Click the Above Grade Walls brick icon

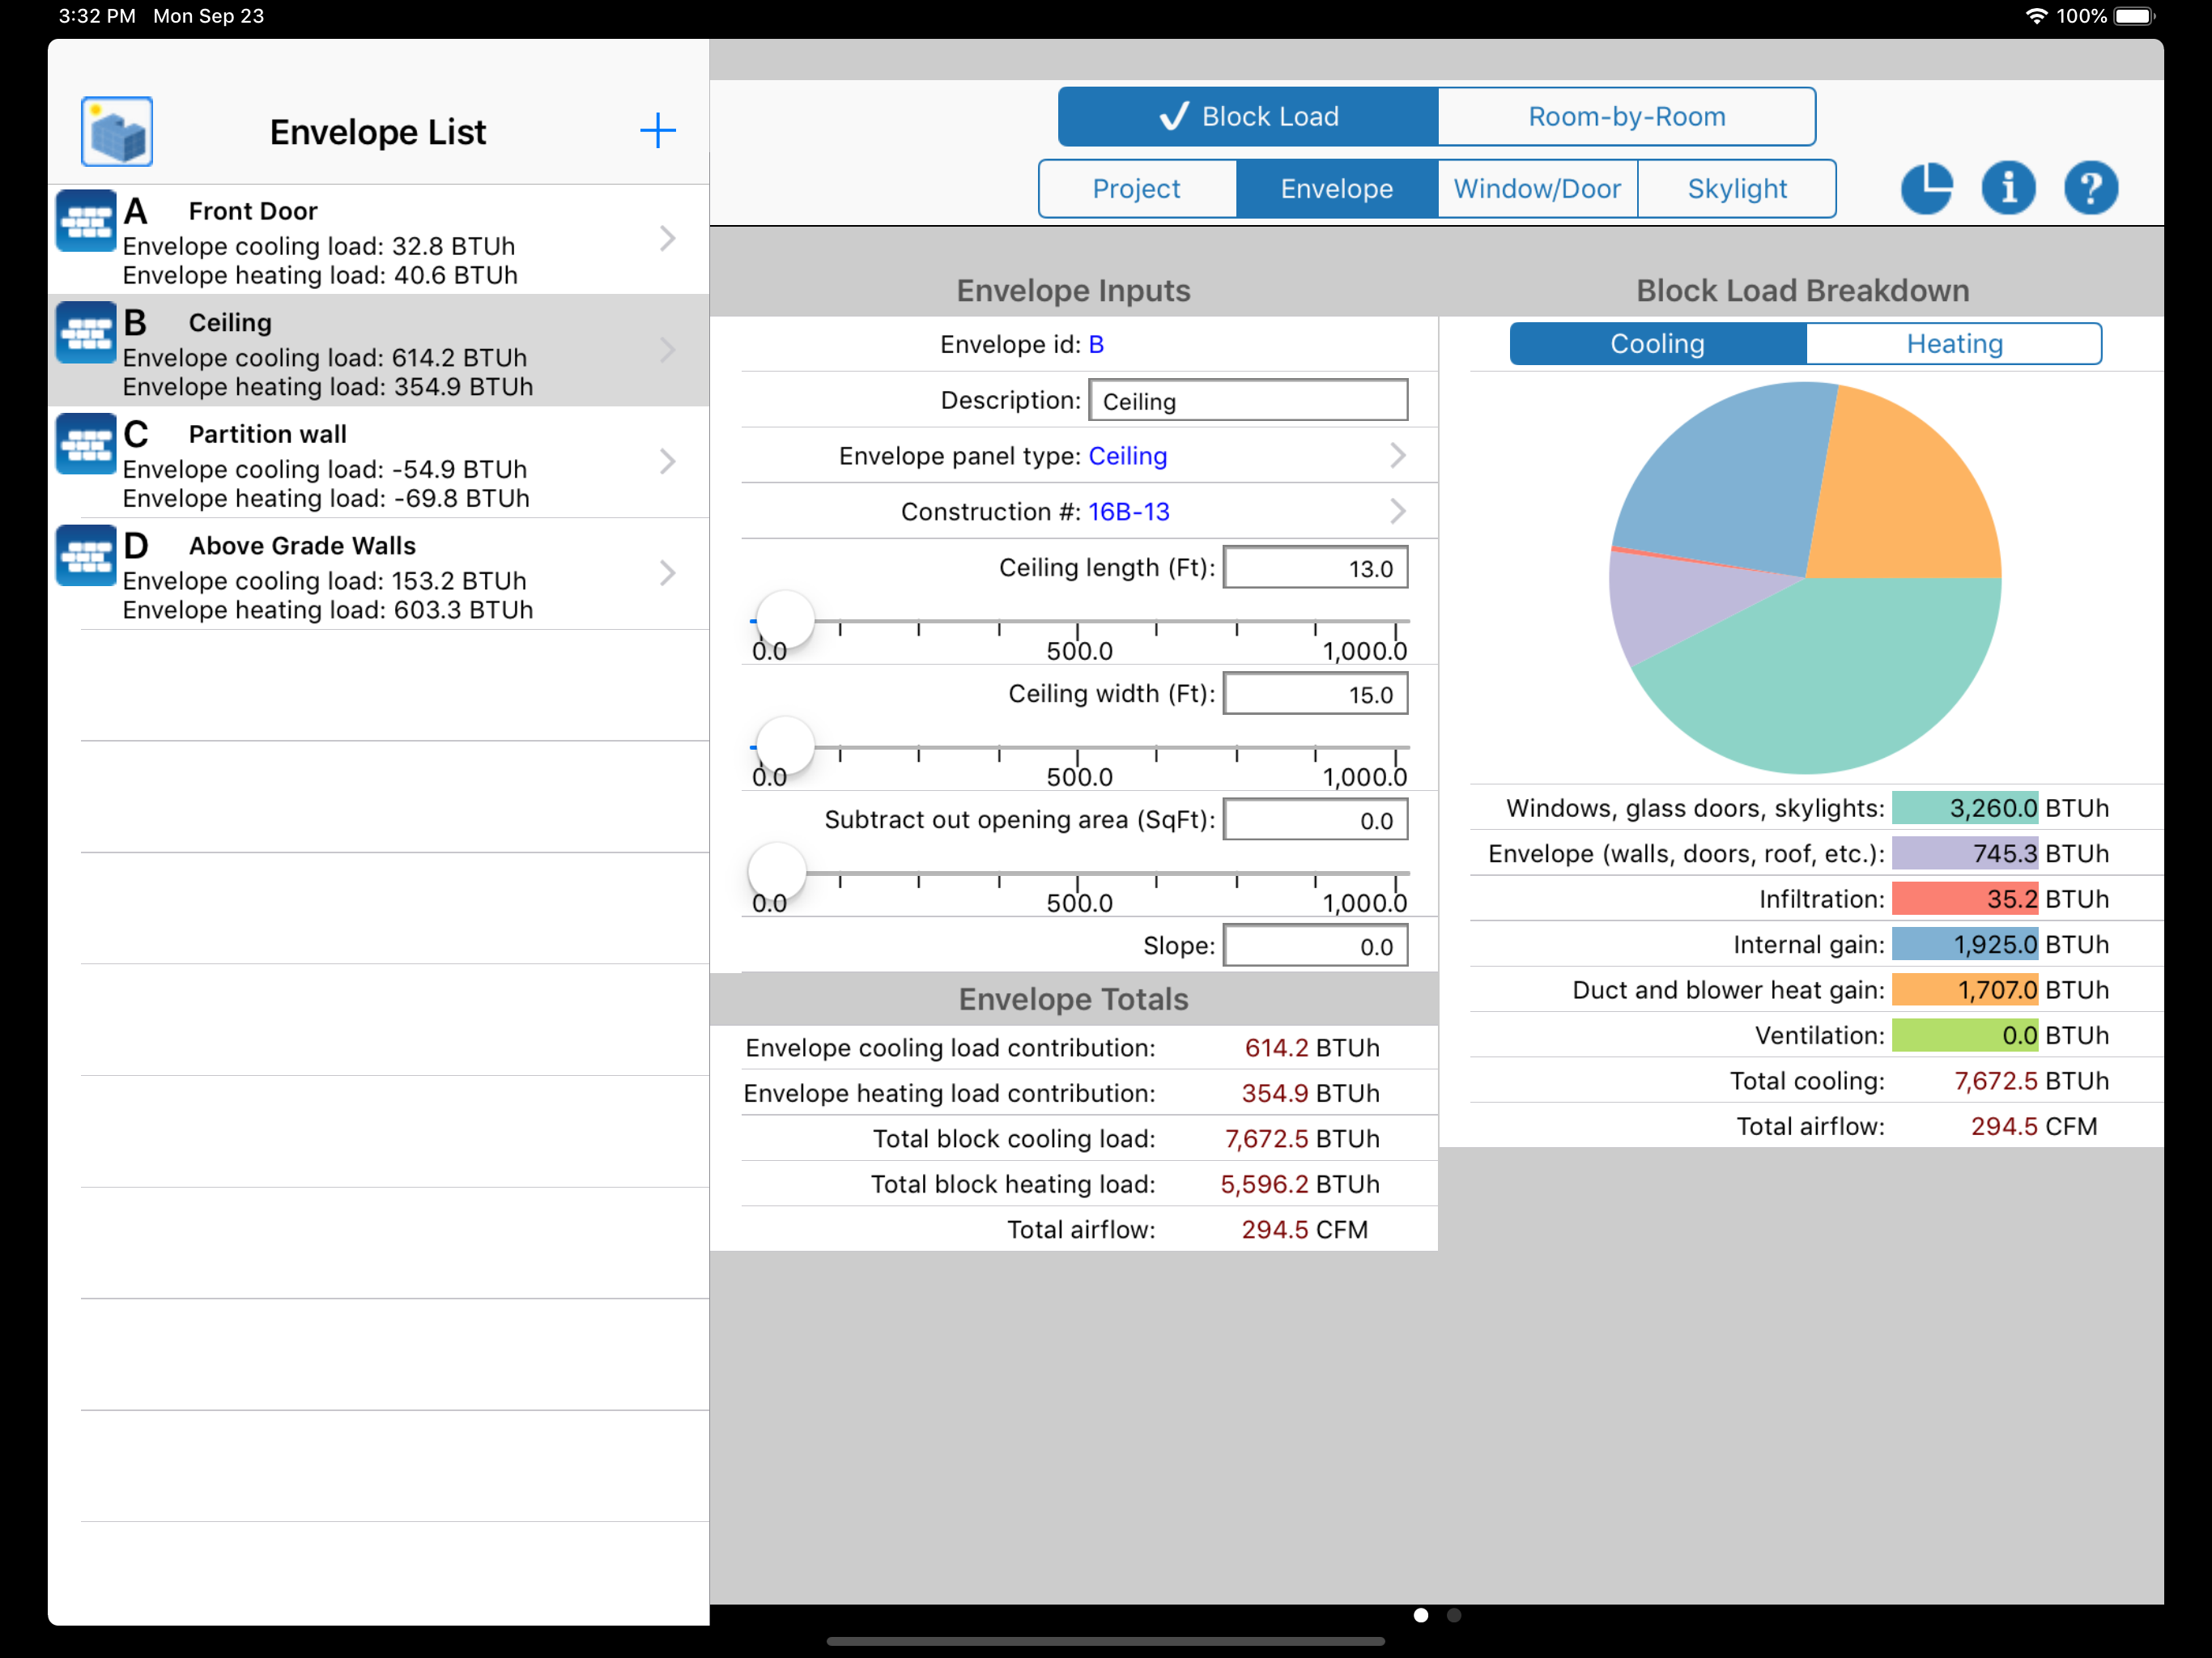point(86,556)
